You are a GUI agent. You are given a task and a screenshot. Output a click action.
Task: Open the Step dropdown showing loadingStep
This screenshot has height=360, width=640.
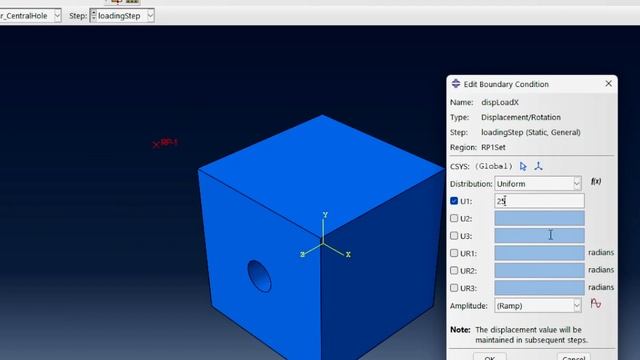122,16
